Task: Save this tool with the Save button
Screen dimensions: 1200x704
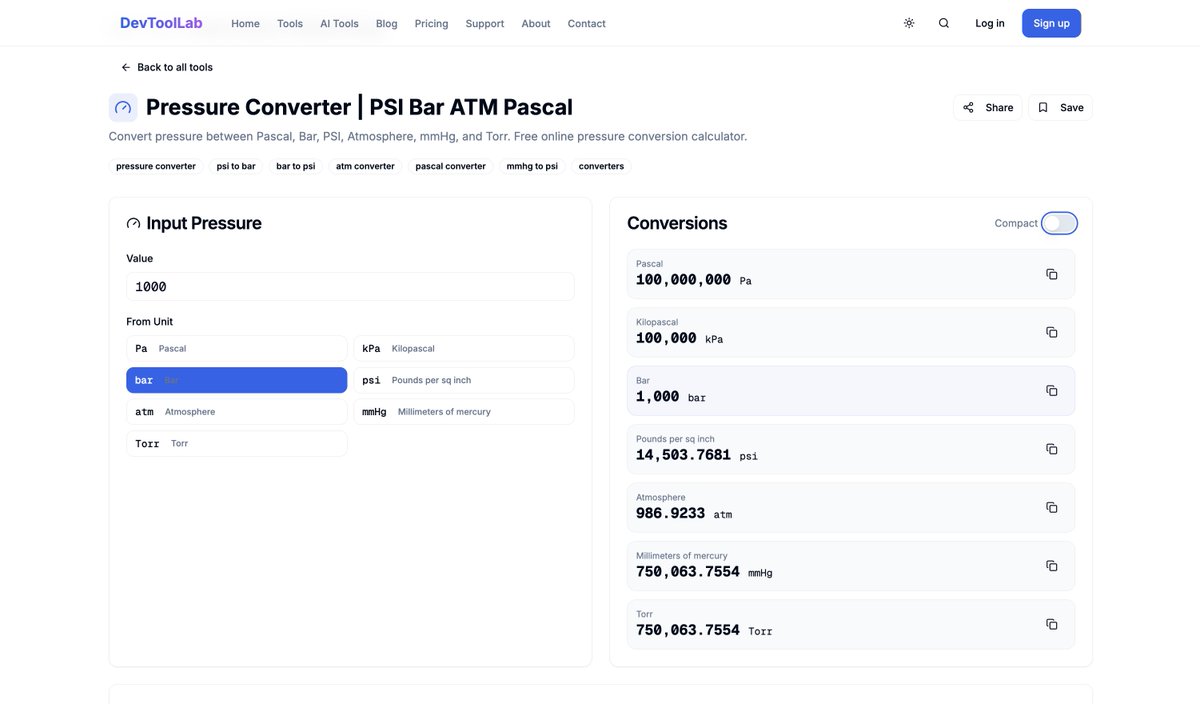Action: tap(1060, 107)
